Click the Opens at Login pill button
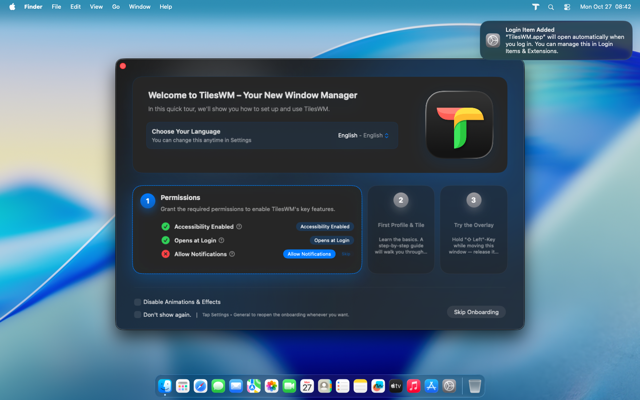 331,240
